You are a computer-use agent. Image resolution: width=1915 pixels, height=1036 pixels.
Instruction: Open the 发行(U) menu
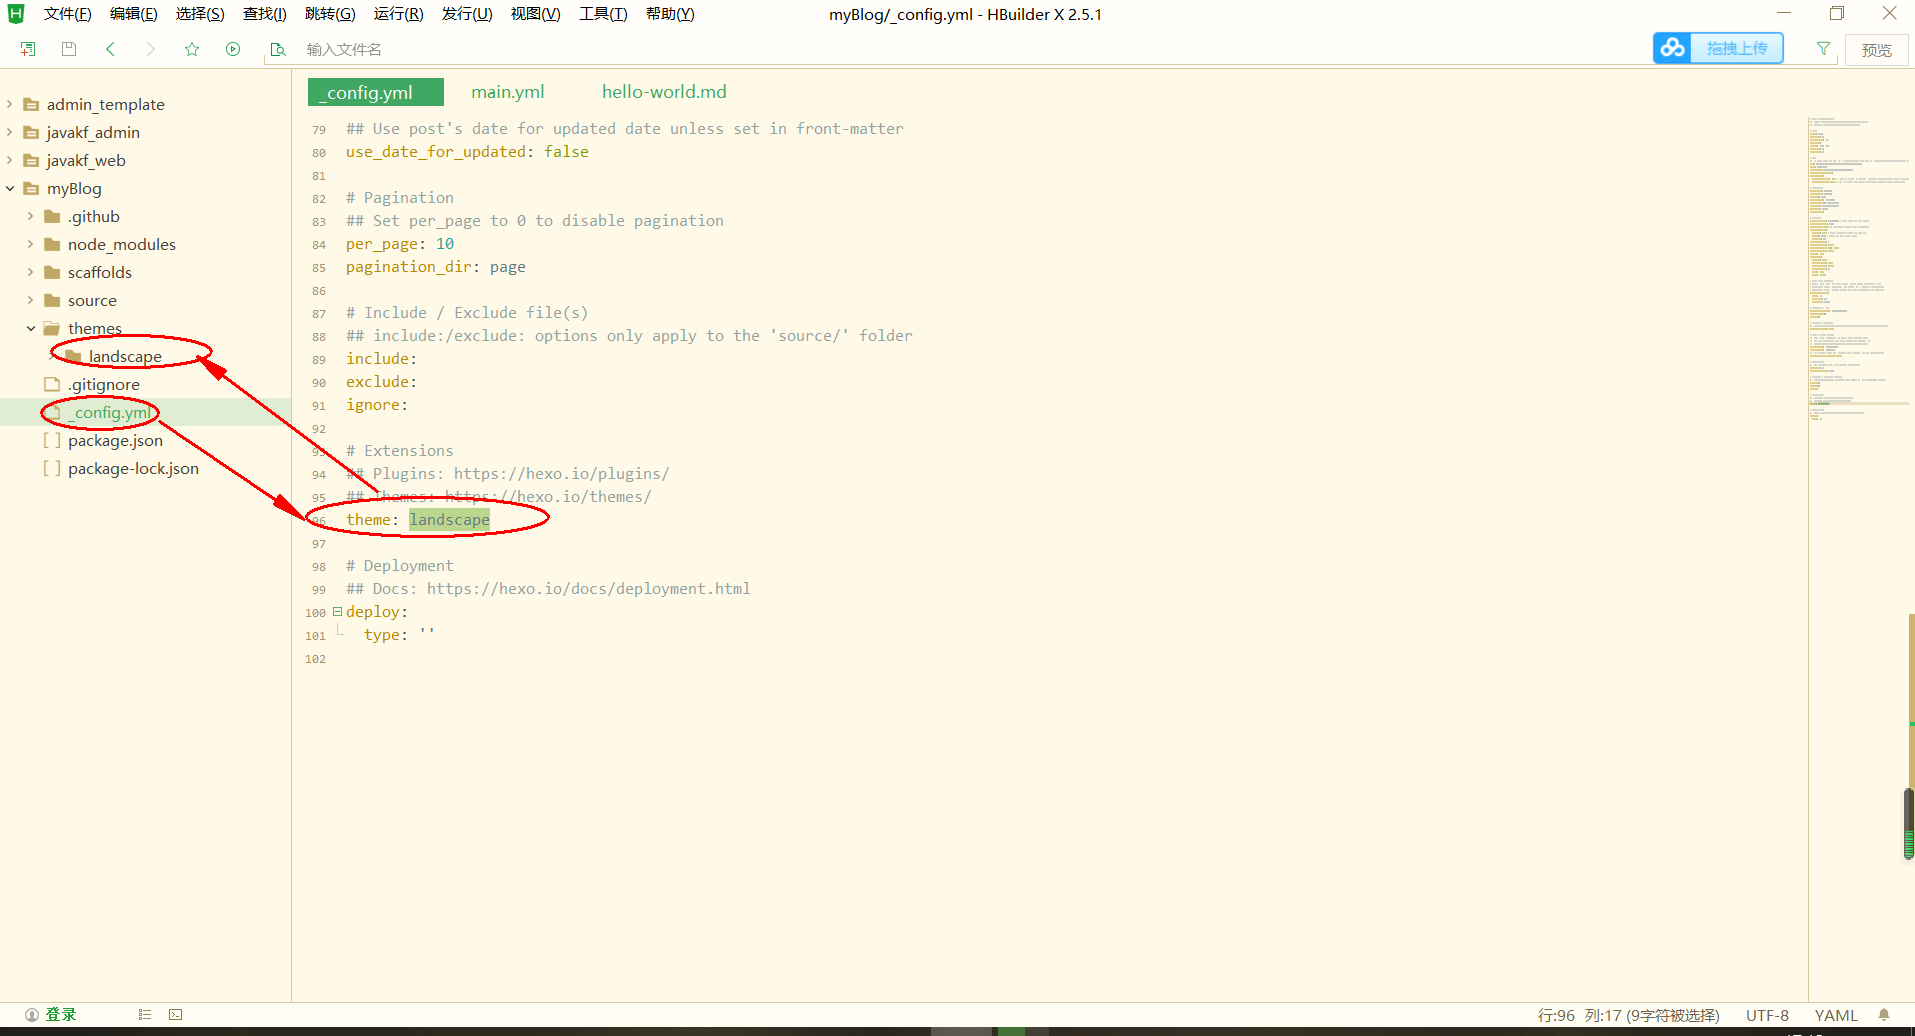pos(467,14)
